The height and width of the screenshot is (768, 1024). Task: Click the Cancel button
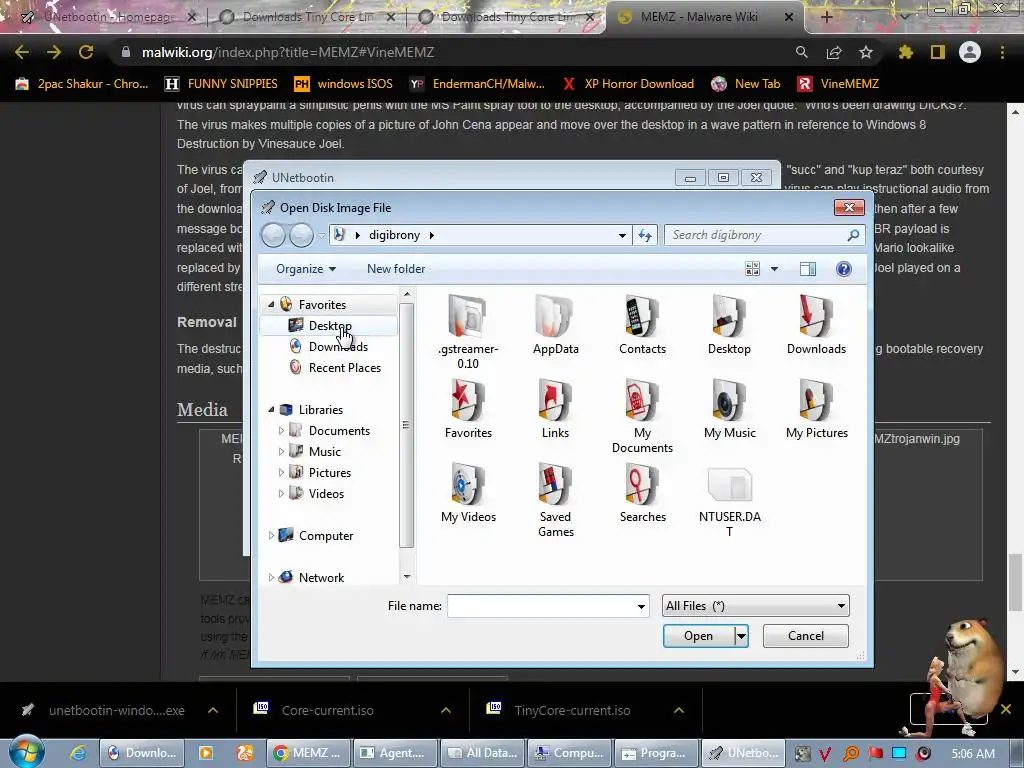(806, 636)
